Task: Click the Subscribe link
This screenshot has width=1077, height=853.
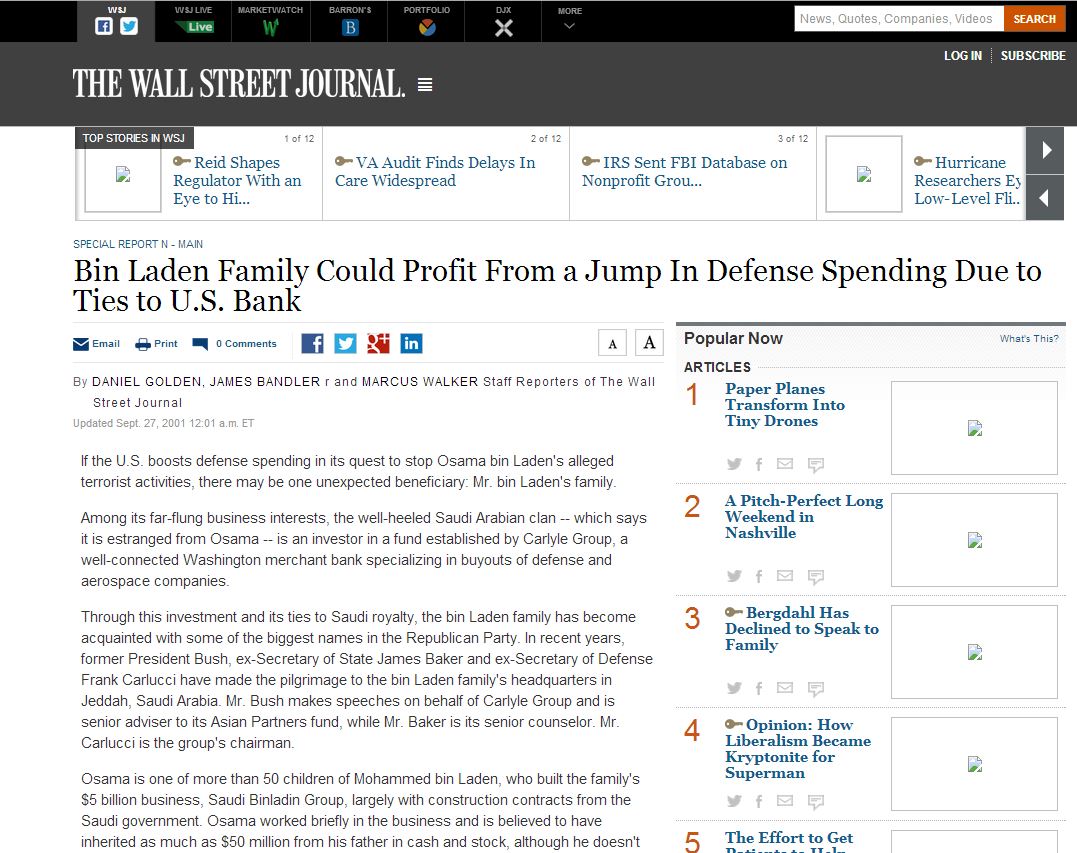Action: pyautogui.click(x=1033, y=56)
